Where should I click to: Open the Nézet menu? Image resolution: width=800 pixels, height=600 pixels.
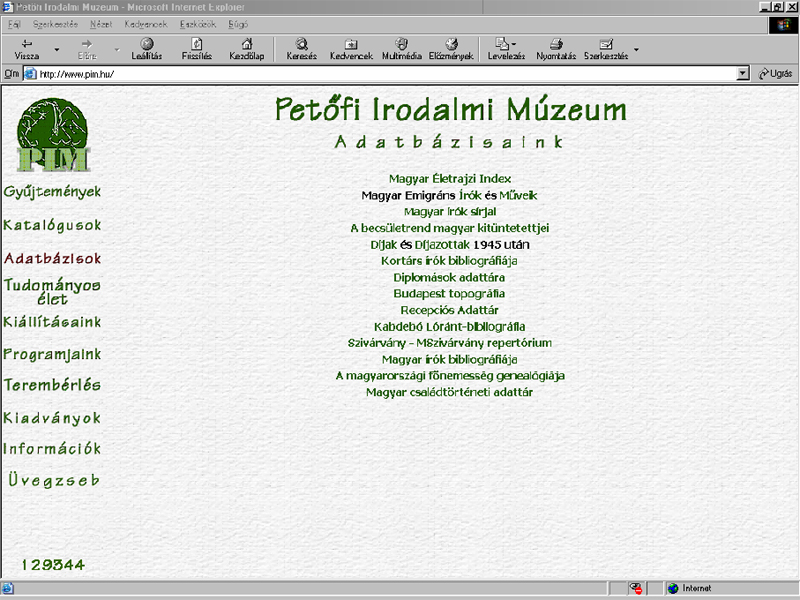coord(101,24)
